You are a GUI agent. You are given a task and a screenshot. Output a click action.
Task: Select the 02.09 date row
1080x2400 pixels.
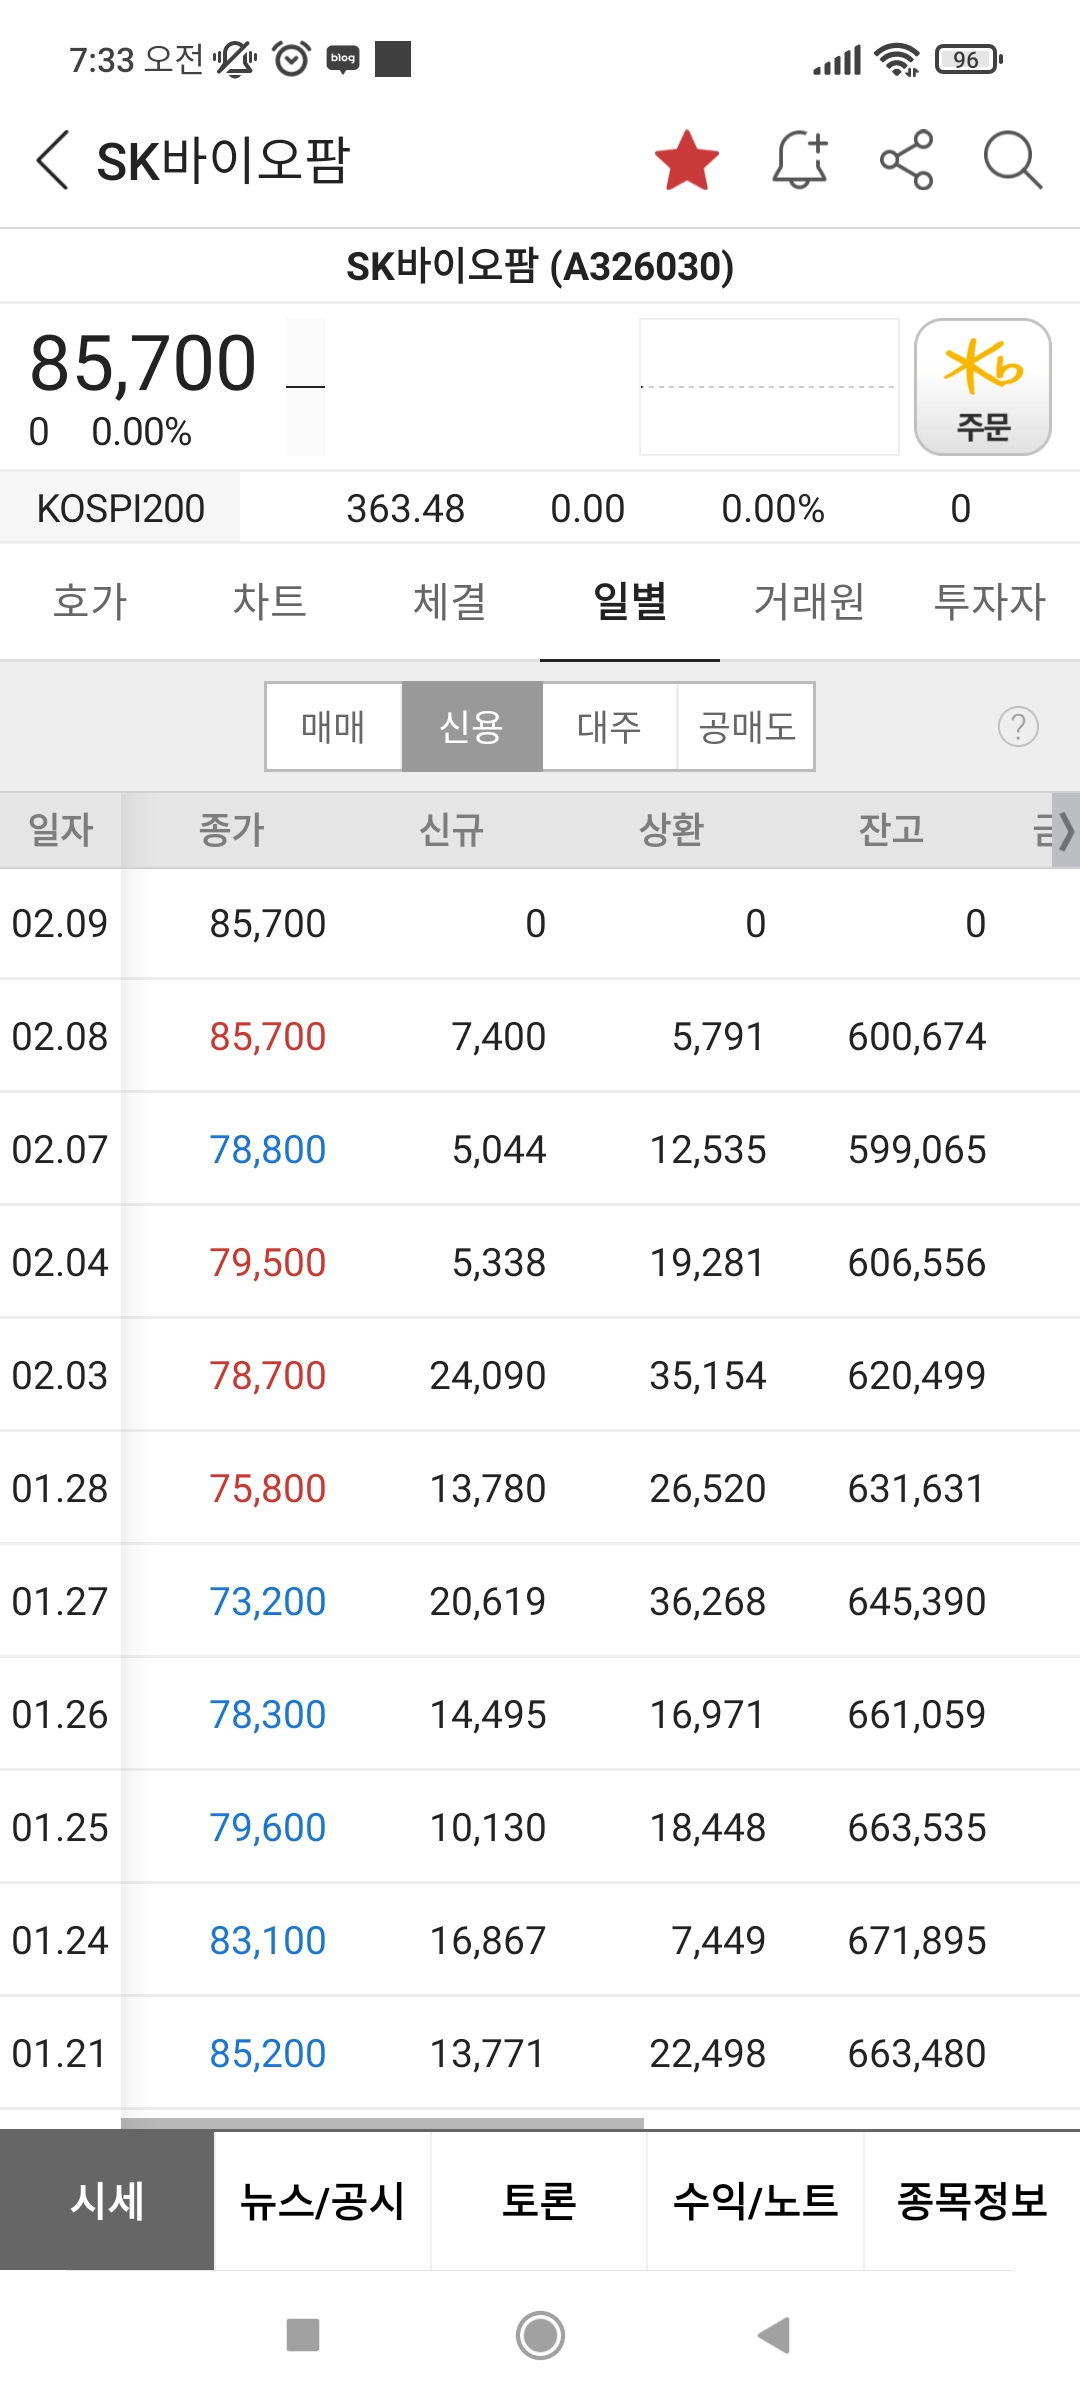[x=540, y=923]
